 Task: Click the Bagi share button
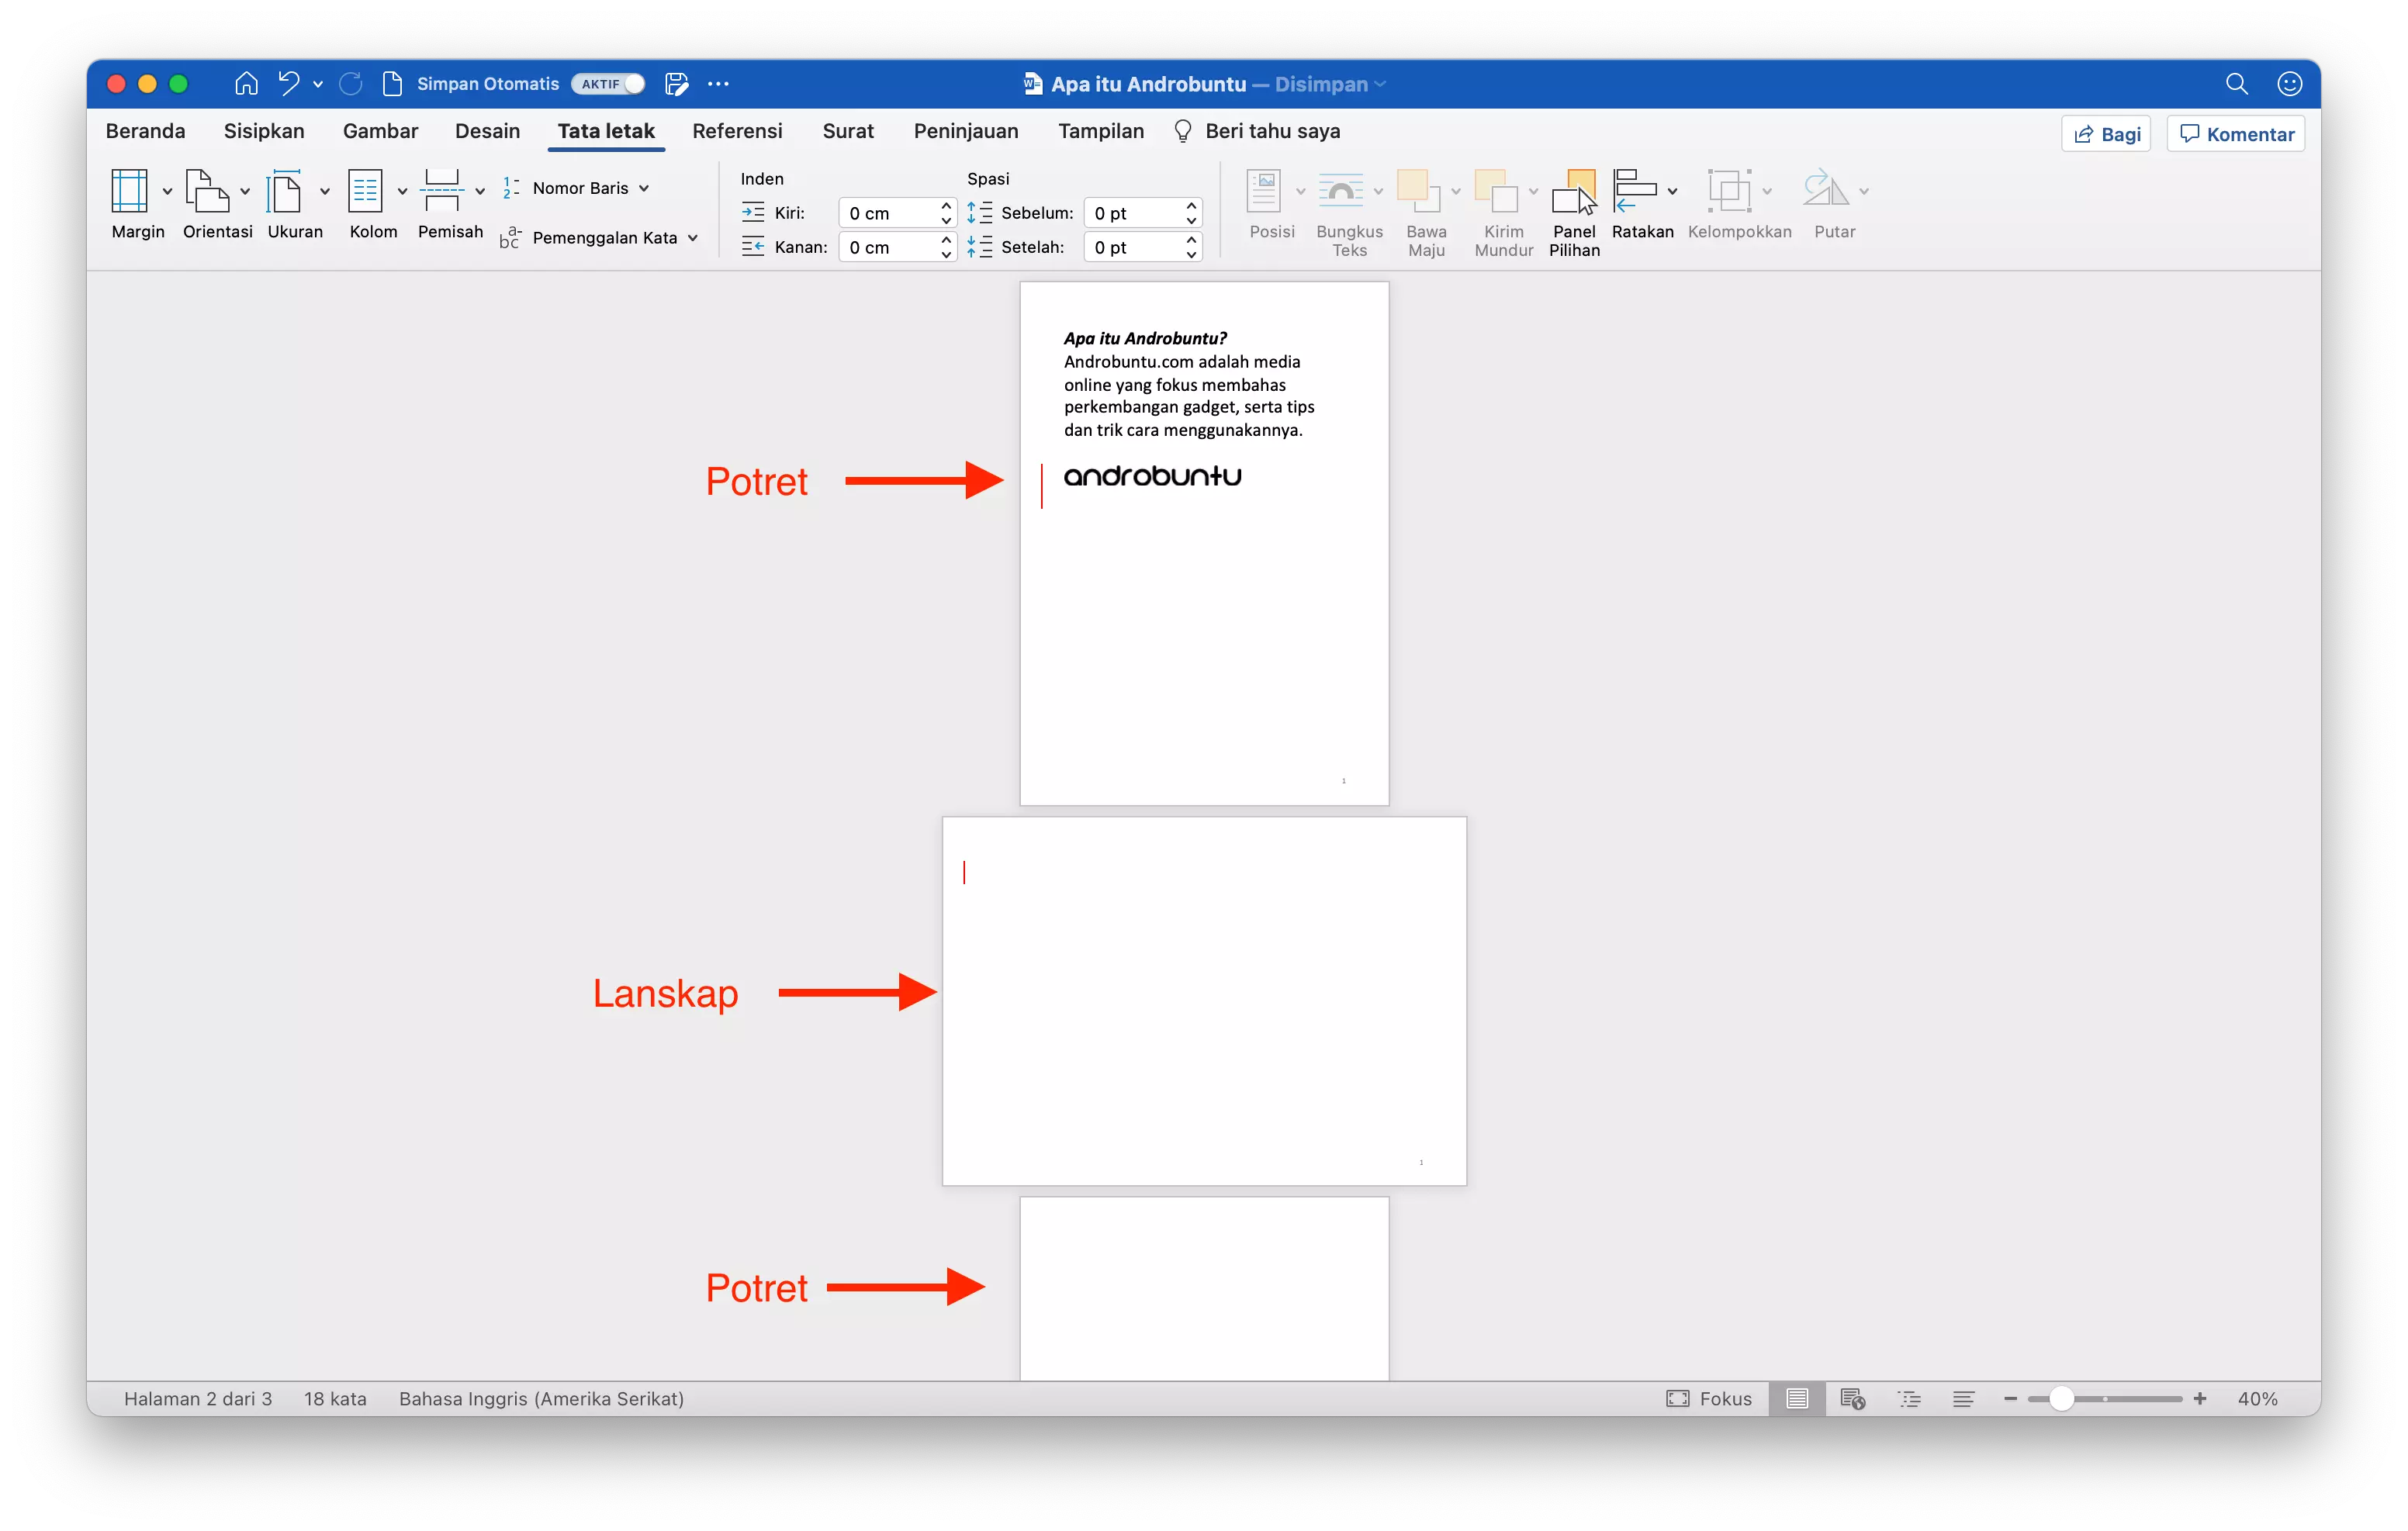point(2105,133)
